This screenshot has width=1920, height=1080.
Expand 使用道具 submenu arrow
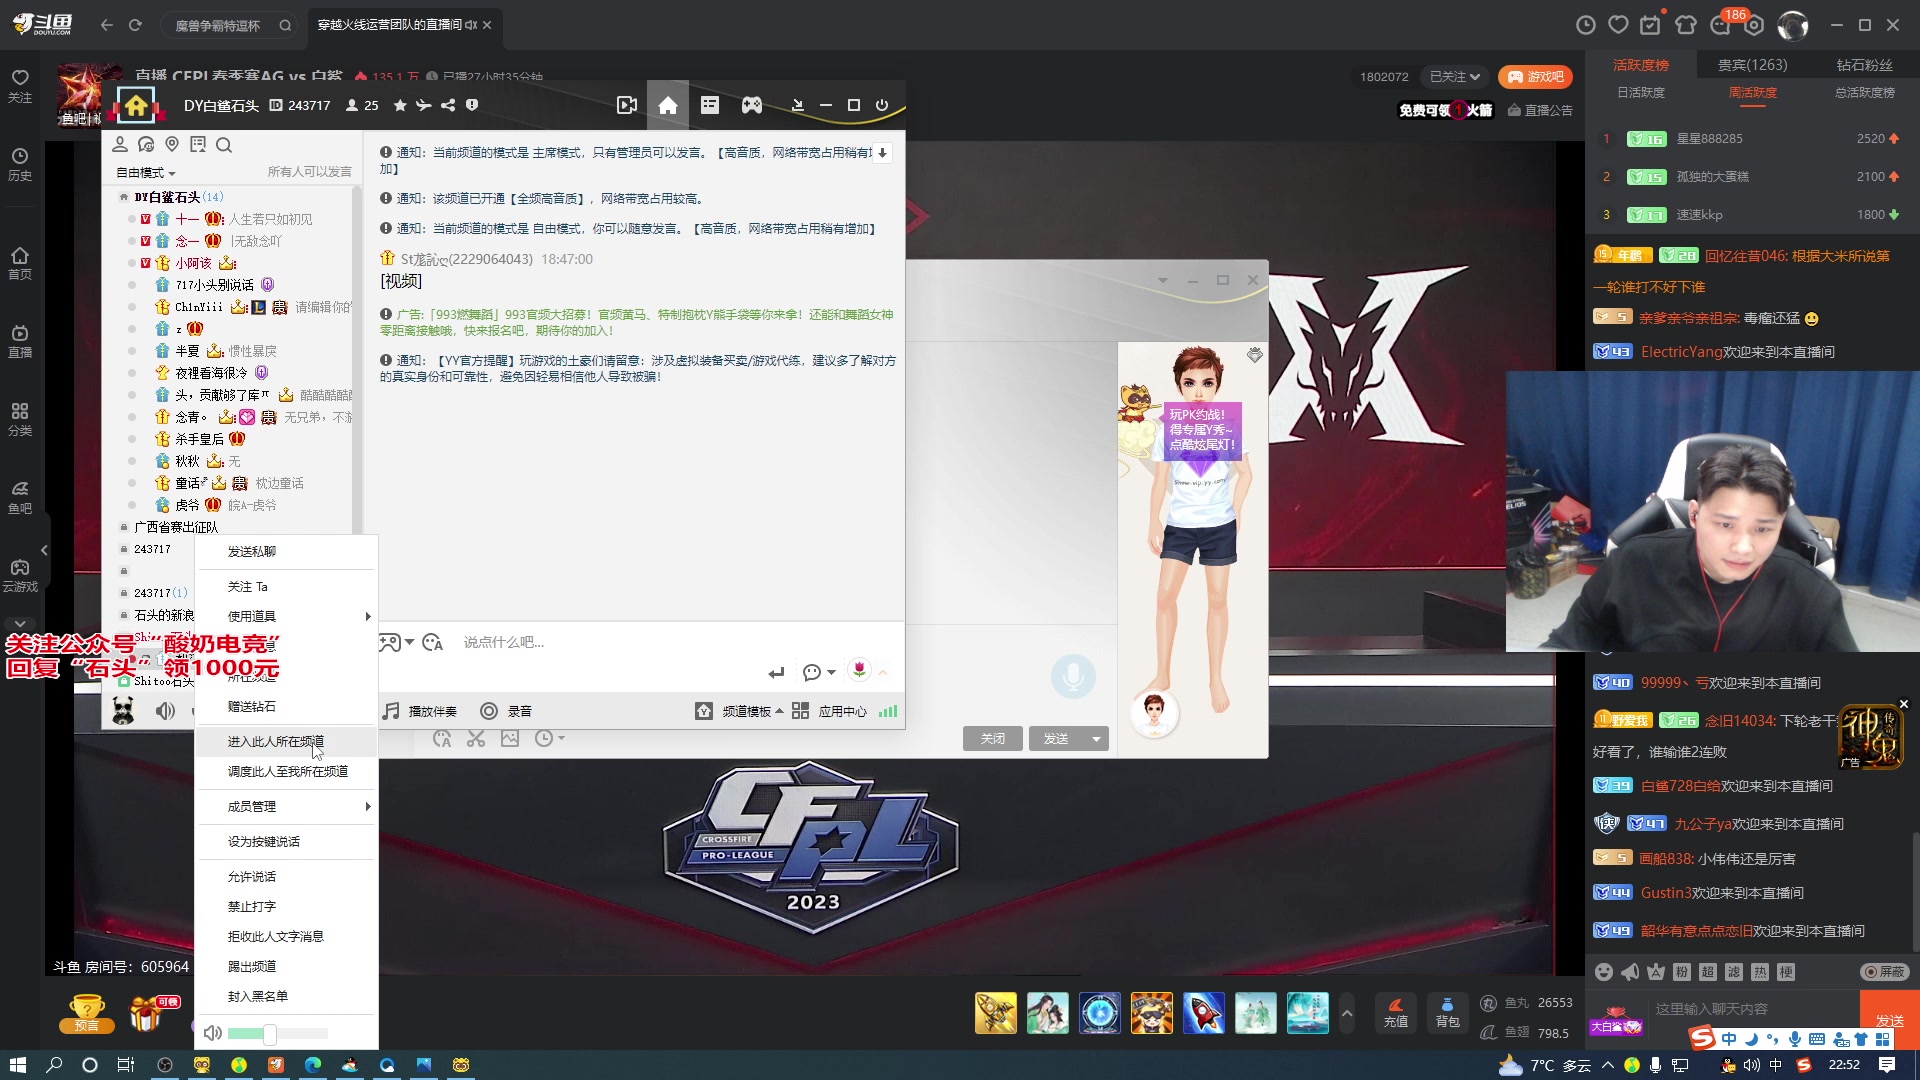(x=368, y=616)
